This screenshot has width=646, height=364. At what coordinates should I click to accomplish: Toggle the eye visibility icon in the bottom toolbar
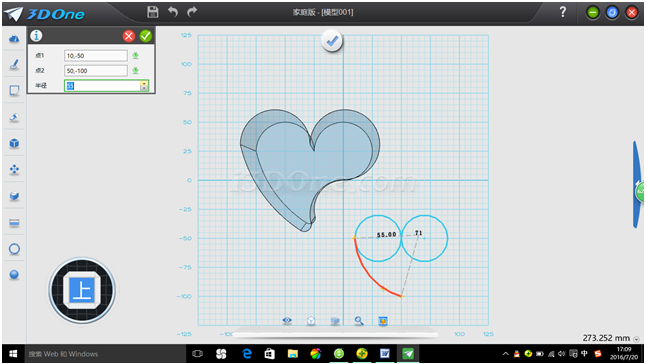(x=287, y=320)
